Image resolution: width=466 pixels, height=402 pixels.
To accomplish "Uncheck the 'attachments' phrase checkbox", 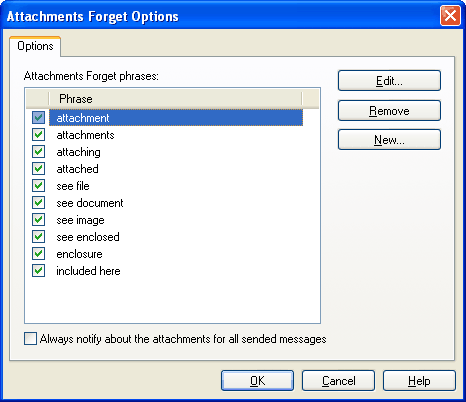I will tap(38, 134).
